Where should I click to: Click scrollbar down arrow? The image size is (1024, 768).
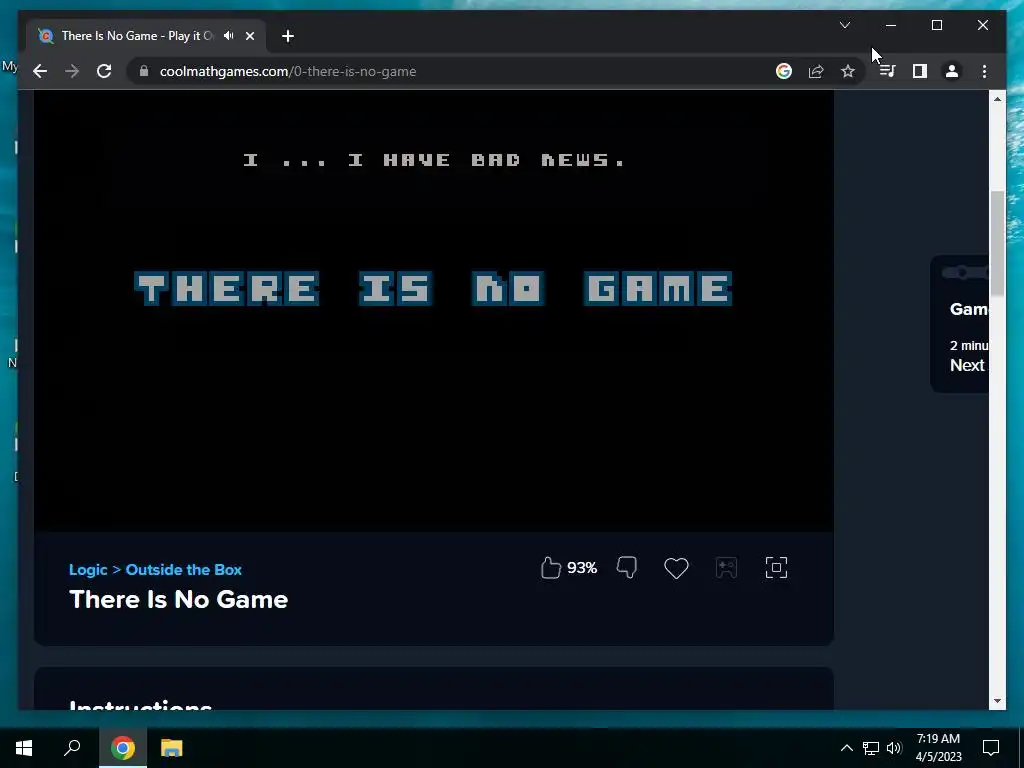(997, 701)
